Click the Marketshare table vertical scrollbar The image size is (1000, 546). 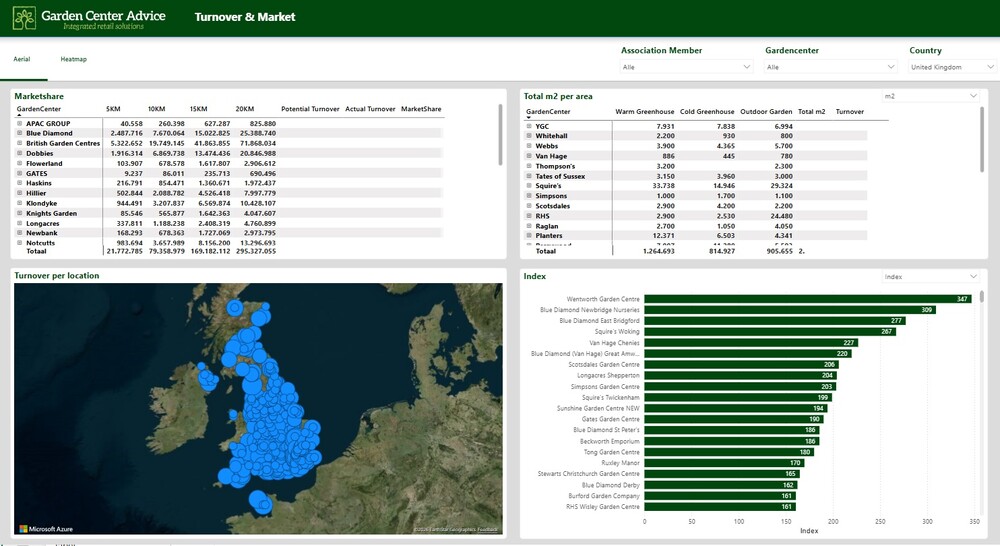[500, 134]
